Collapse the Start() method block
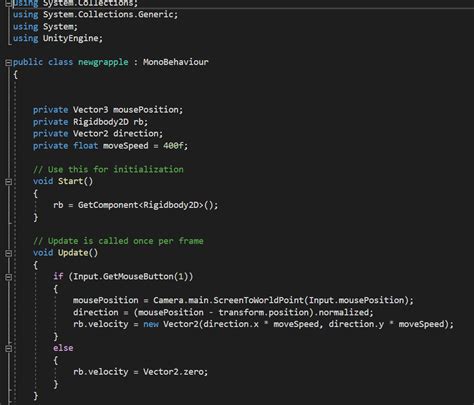 (x=9, y=182)
